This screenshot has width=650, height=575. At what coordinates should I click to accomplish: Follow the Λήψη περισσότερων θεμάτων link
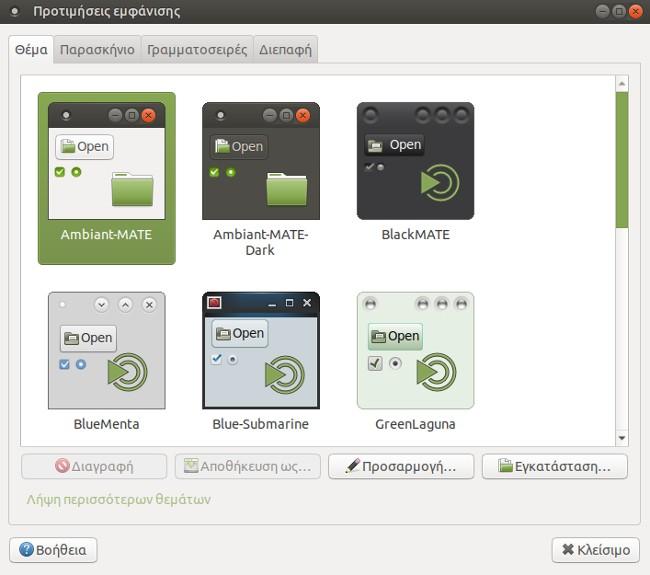click(119, 500)
